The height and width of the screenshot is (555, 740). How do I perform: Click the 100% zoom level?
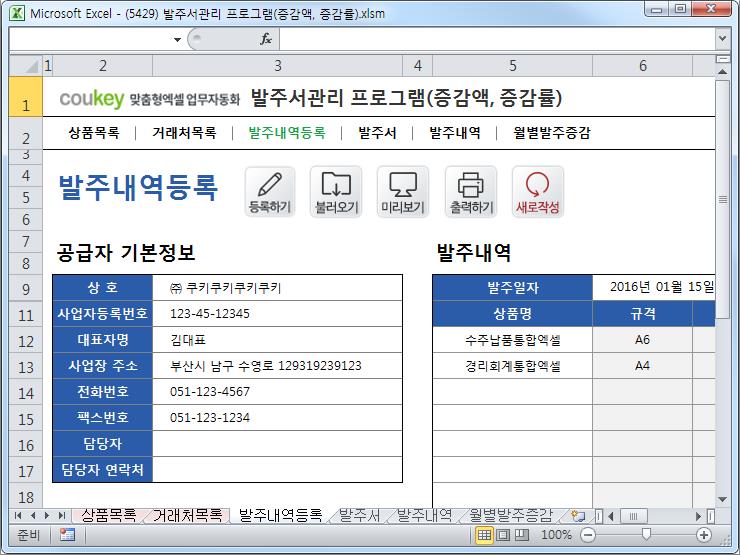(555, 535)
